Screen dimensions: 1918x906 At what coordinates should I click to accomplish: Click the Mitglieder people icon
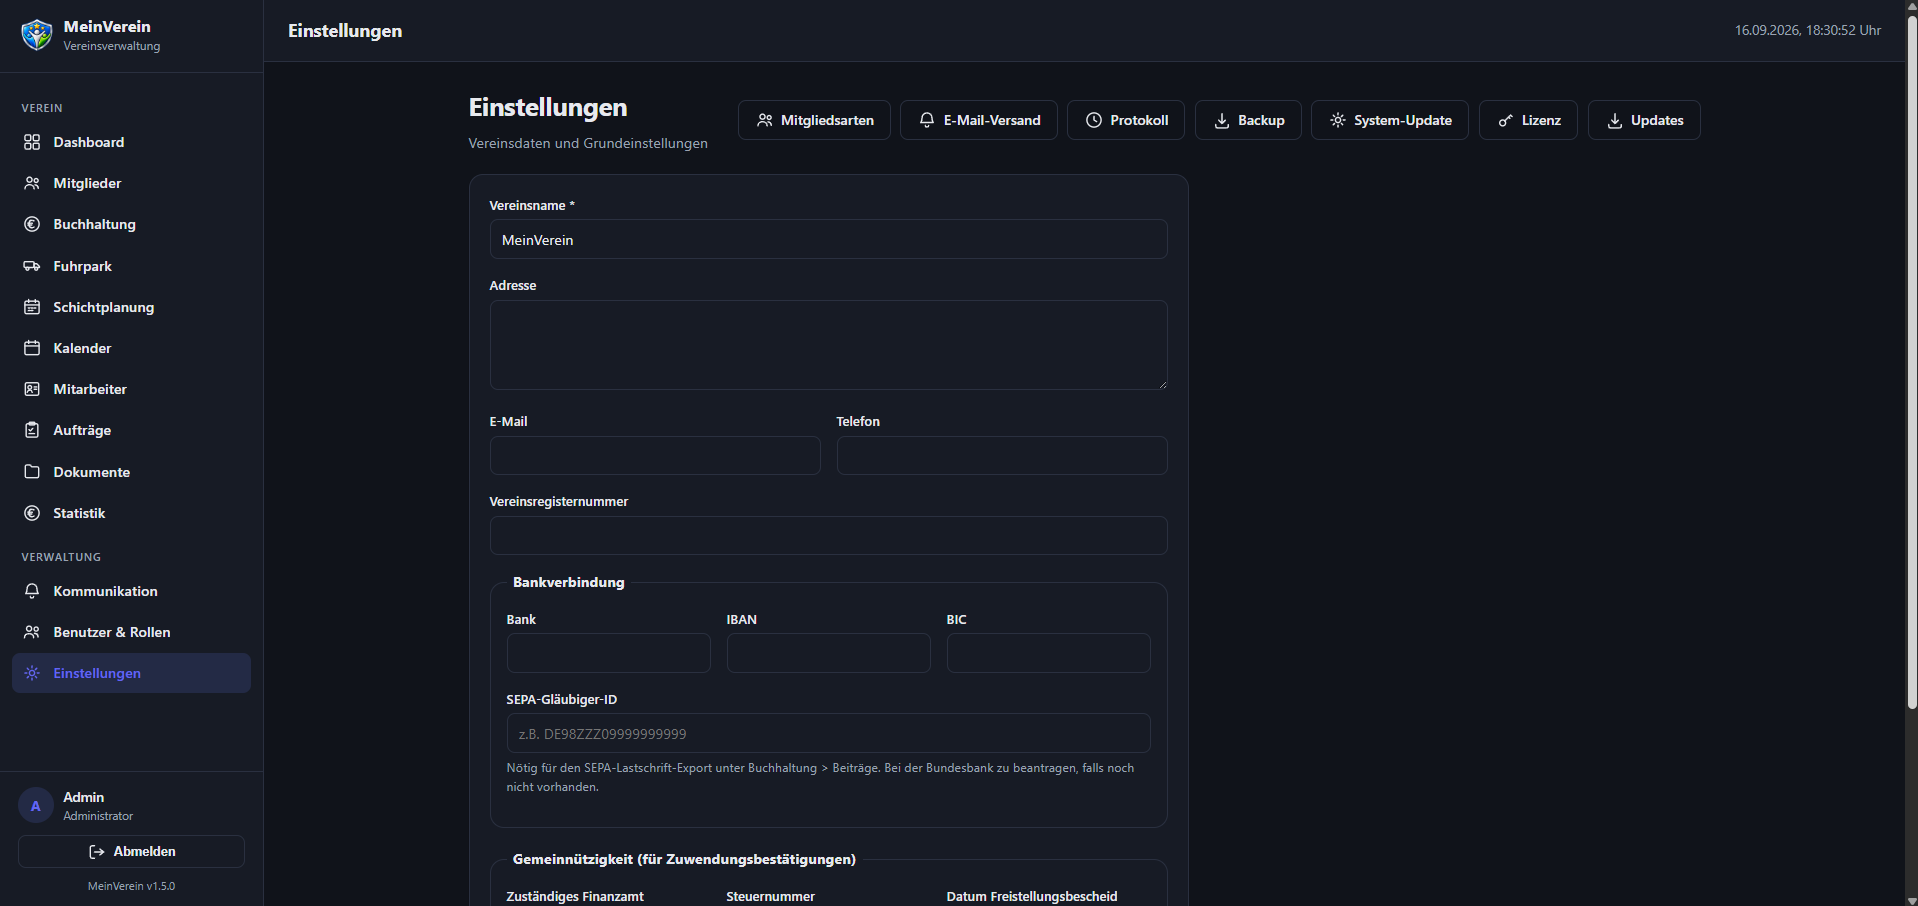pos(32,183)
